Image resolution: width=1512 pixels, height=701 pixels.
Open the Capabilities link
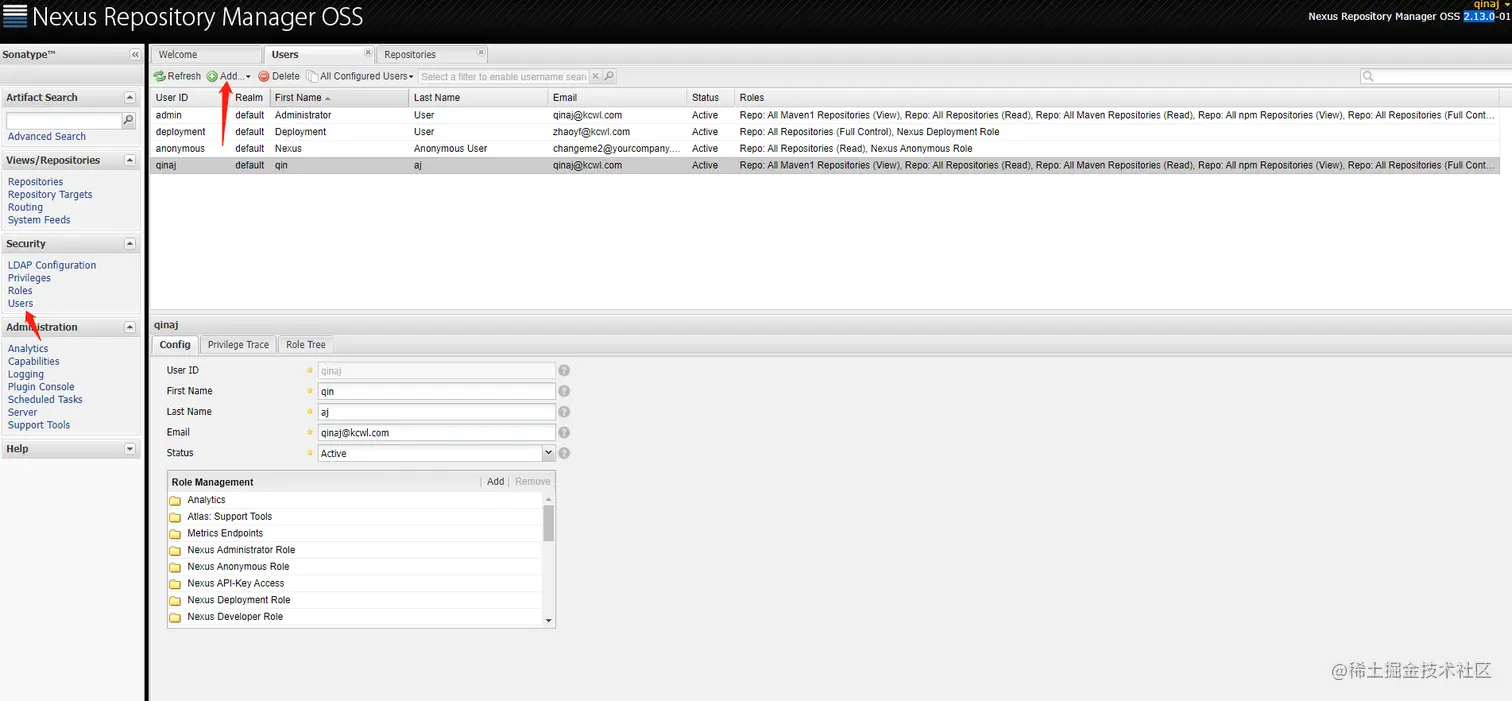[34, 361]
